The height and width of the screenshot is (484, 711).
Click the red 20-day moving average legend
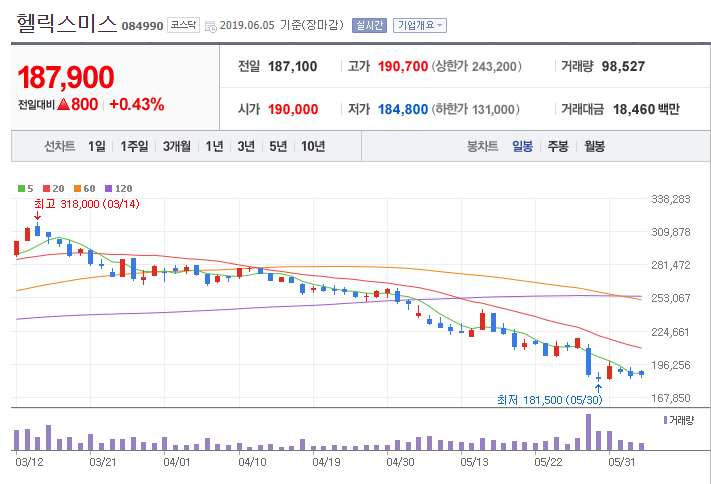tap(54, 188)
